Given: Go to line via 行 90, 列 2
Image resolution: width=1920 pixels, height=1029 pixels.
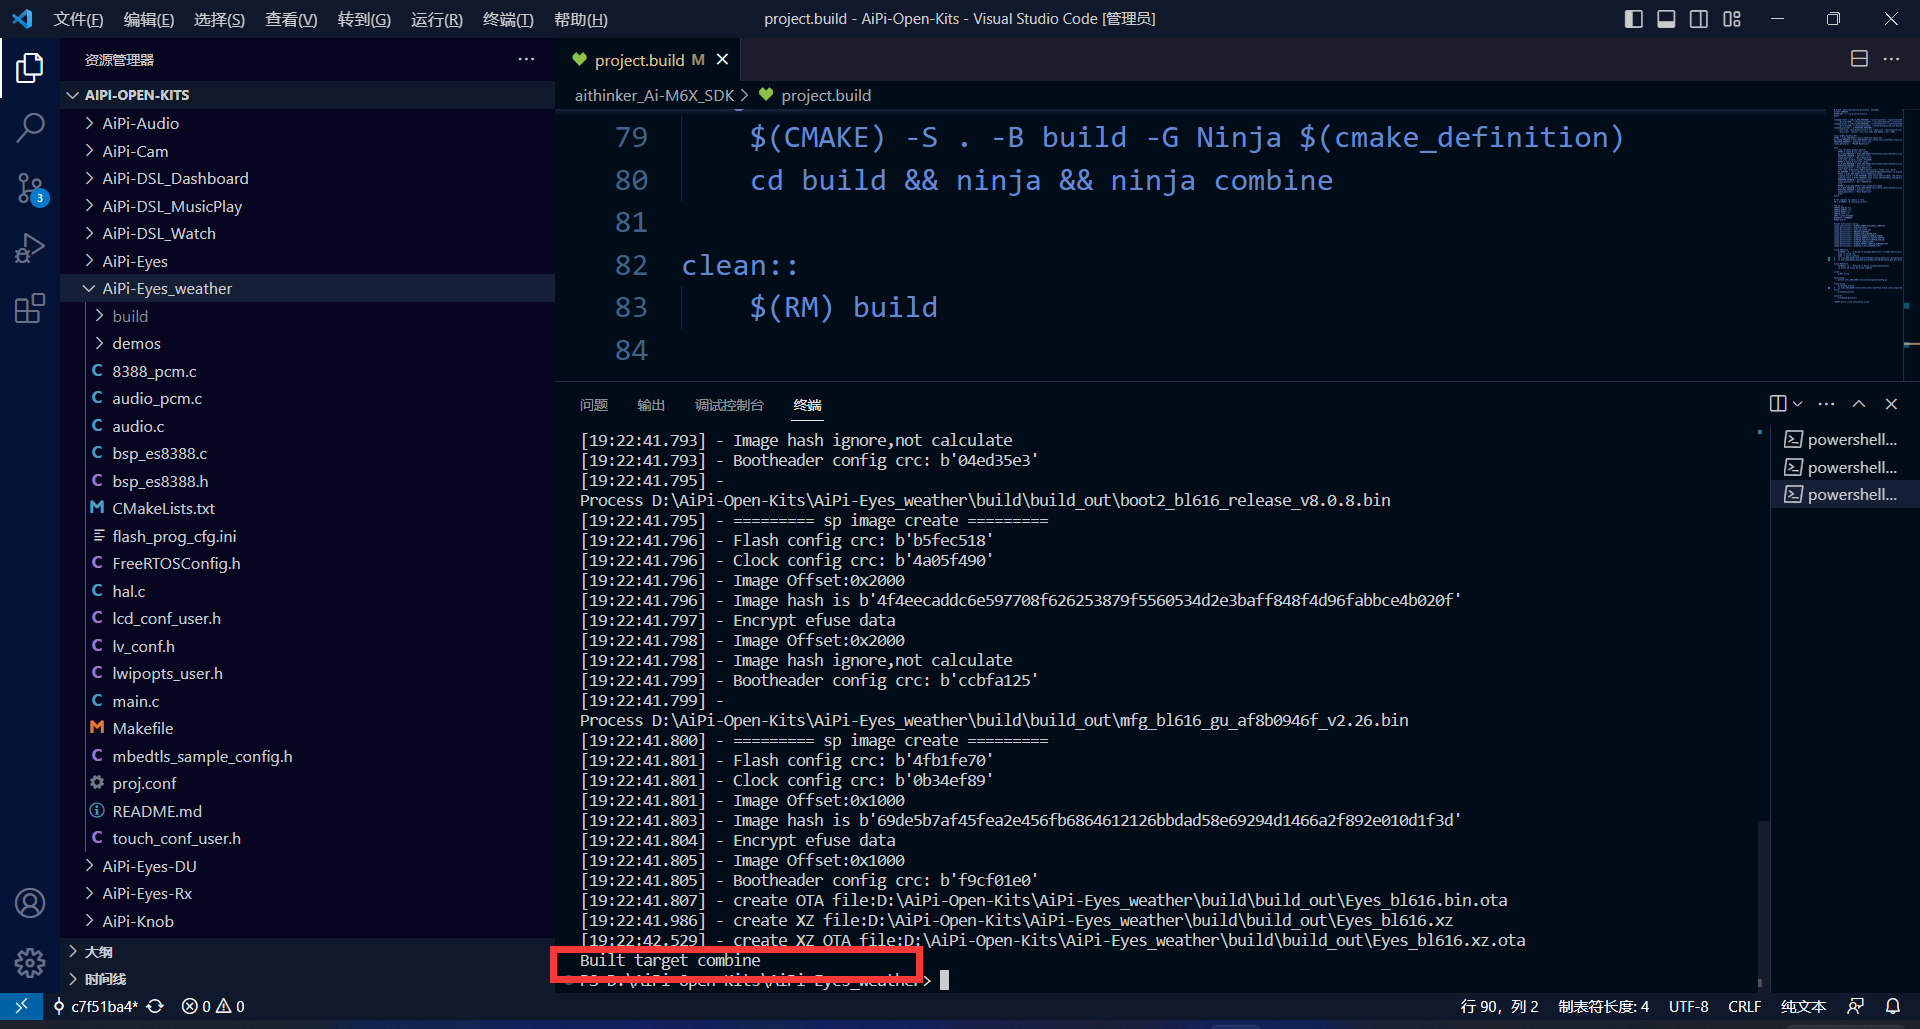Looking at the screenshot, I should (x=1499, y=1006).
